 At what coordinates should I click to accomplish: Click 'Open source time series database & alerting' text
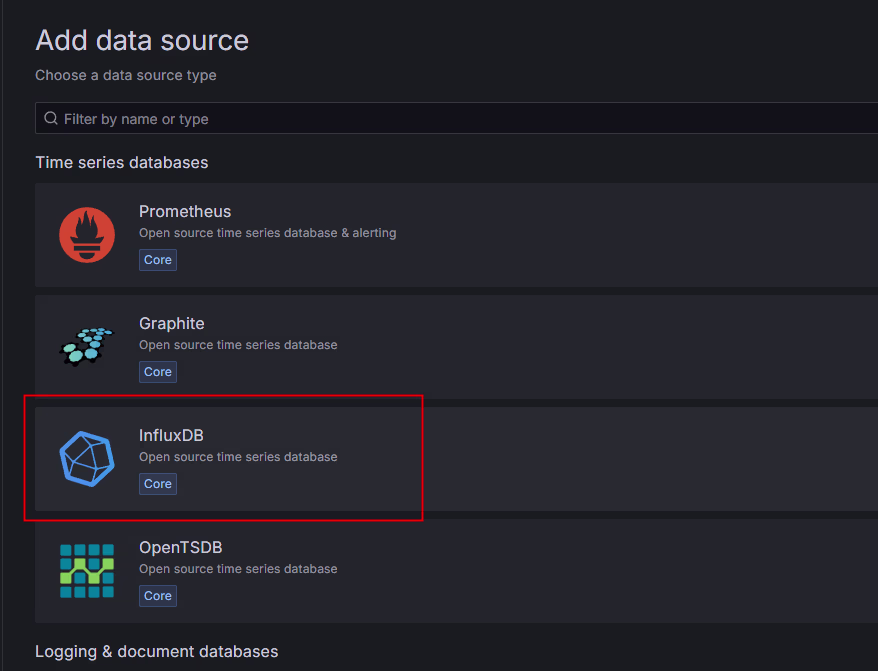point(268,233)
